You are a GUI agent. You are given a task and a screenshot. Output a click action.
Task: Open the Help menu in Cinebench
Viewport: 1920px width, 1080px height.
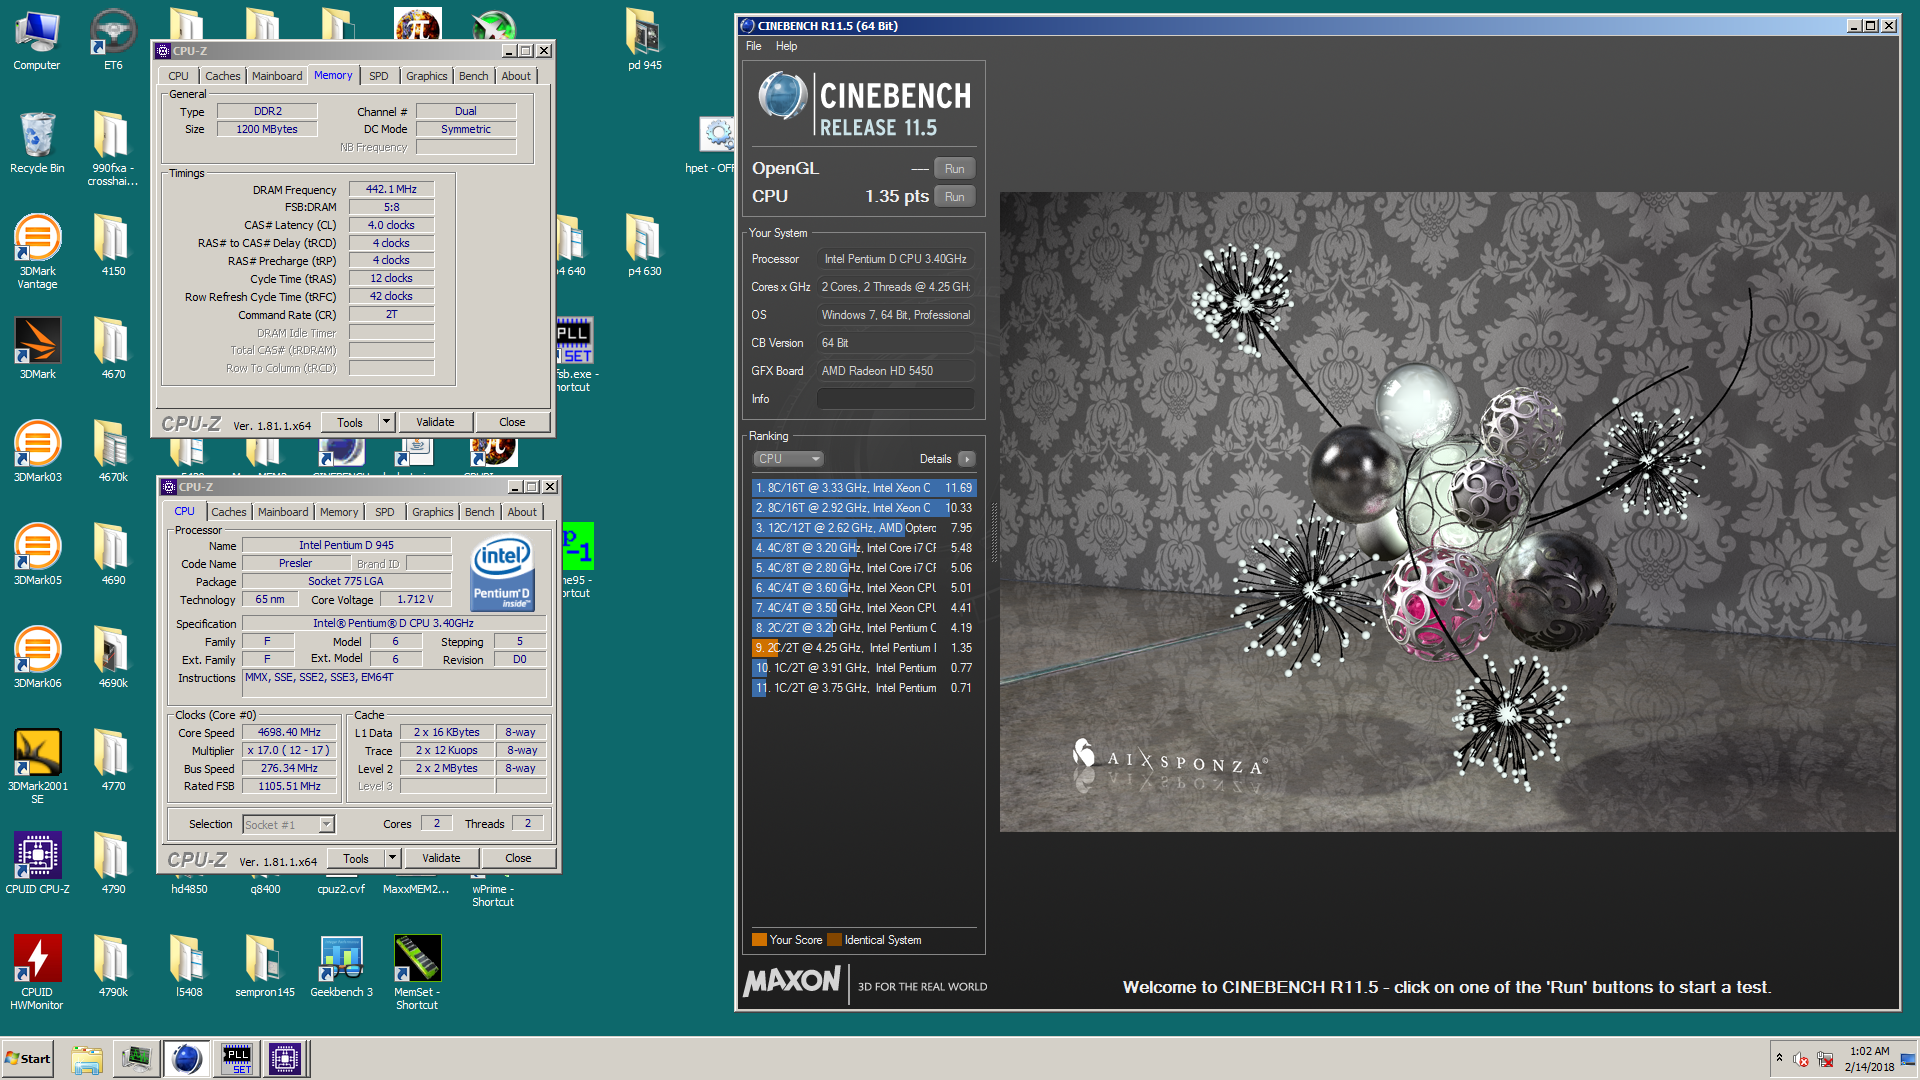787,46
